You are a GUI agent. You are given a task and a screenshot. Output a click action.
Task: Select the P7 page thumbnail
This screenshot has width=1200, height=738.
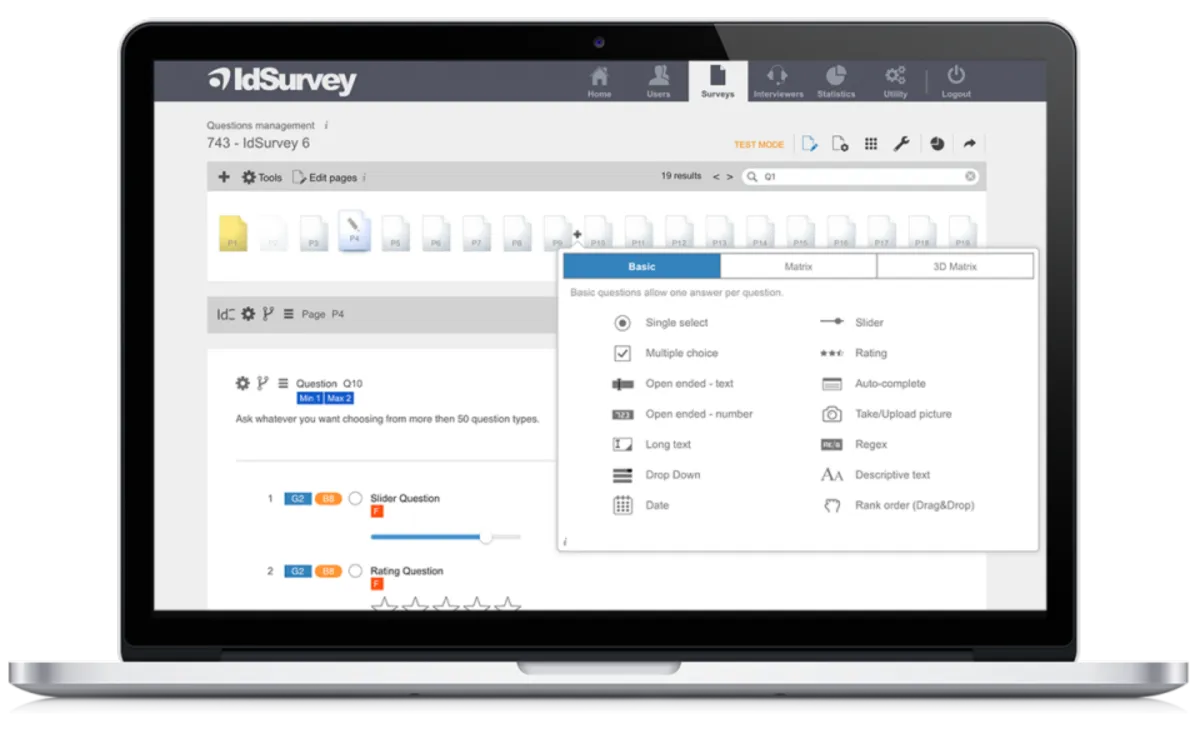476,233
